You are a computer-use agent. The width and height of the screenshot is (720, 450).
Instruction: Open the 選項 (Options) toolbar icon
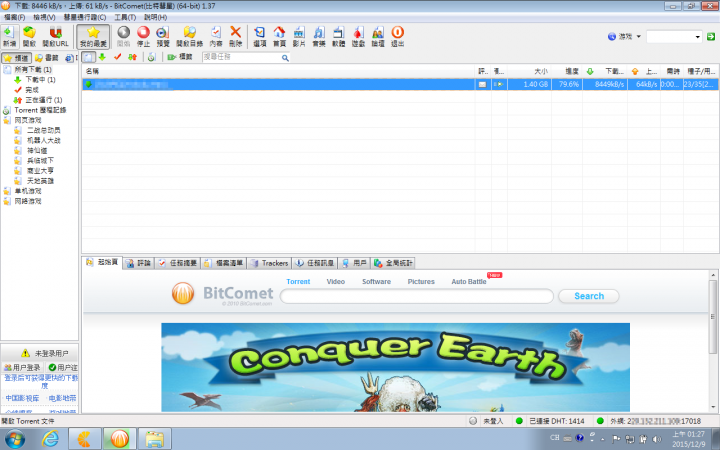click(259, 36)
